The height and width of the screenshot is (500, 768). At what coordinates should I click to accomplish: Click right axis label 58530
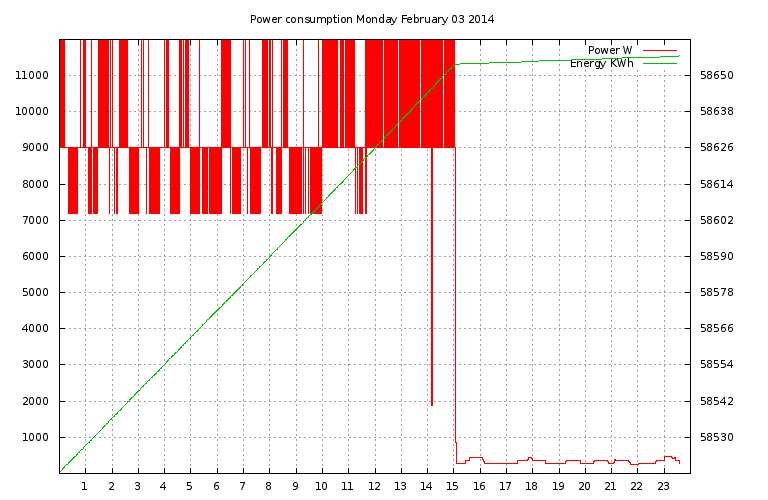[717, 437]
